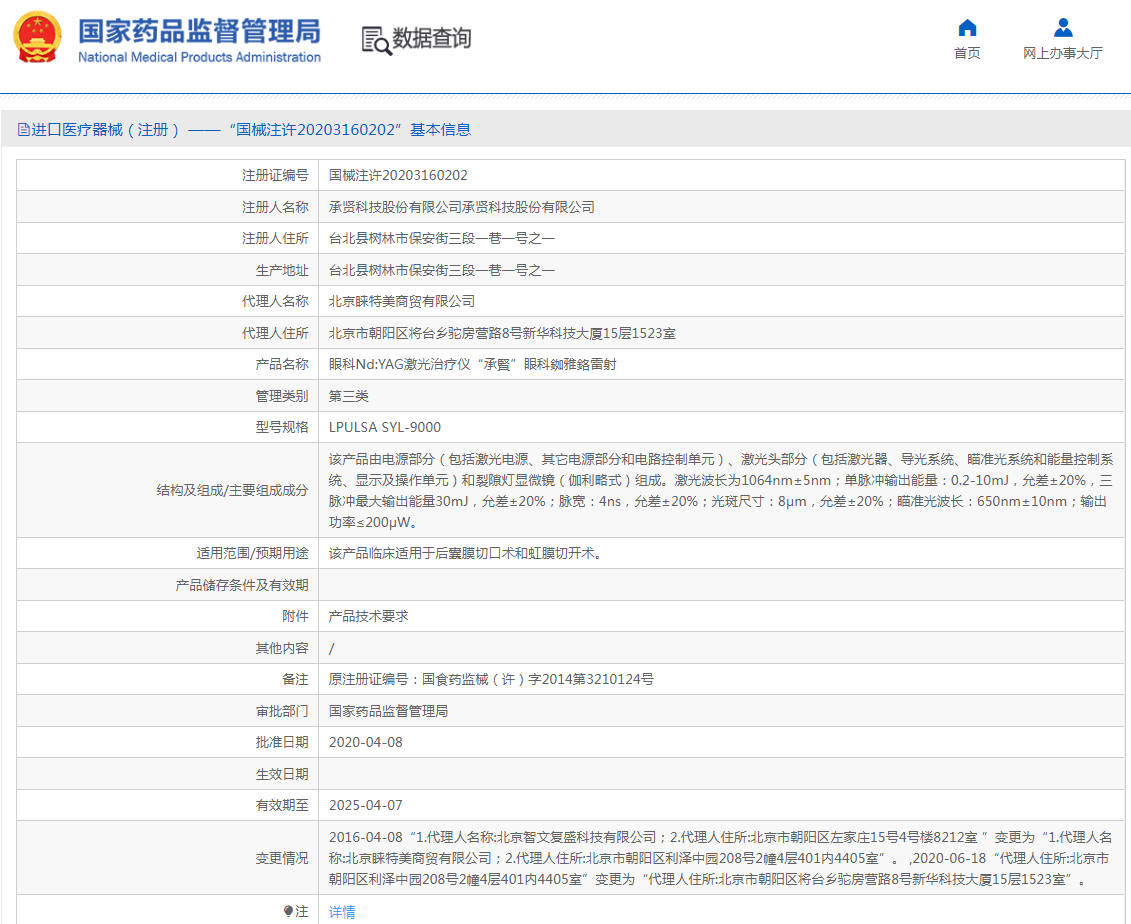Click the 数据查询 magnifier document icon

(376, 40)
